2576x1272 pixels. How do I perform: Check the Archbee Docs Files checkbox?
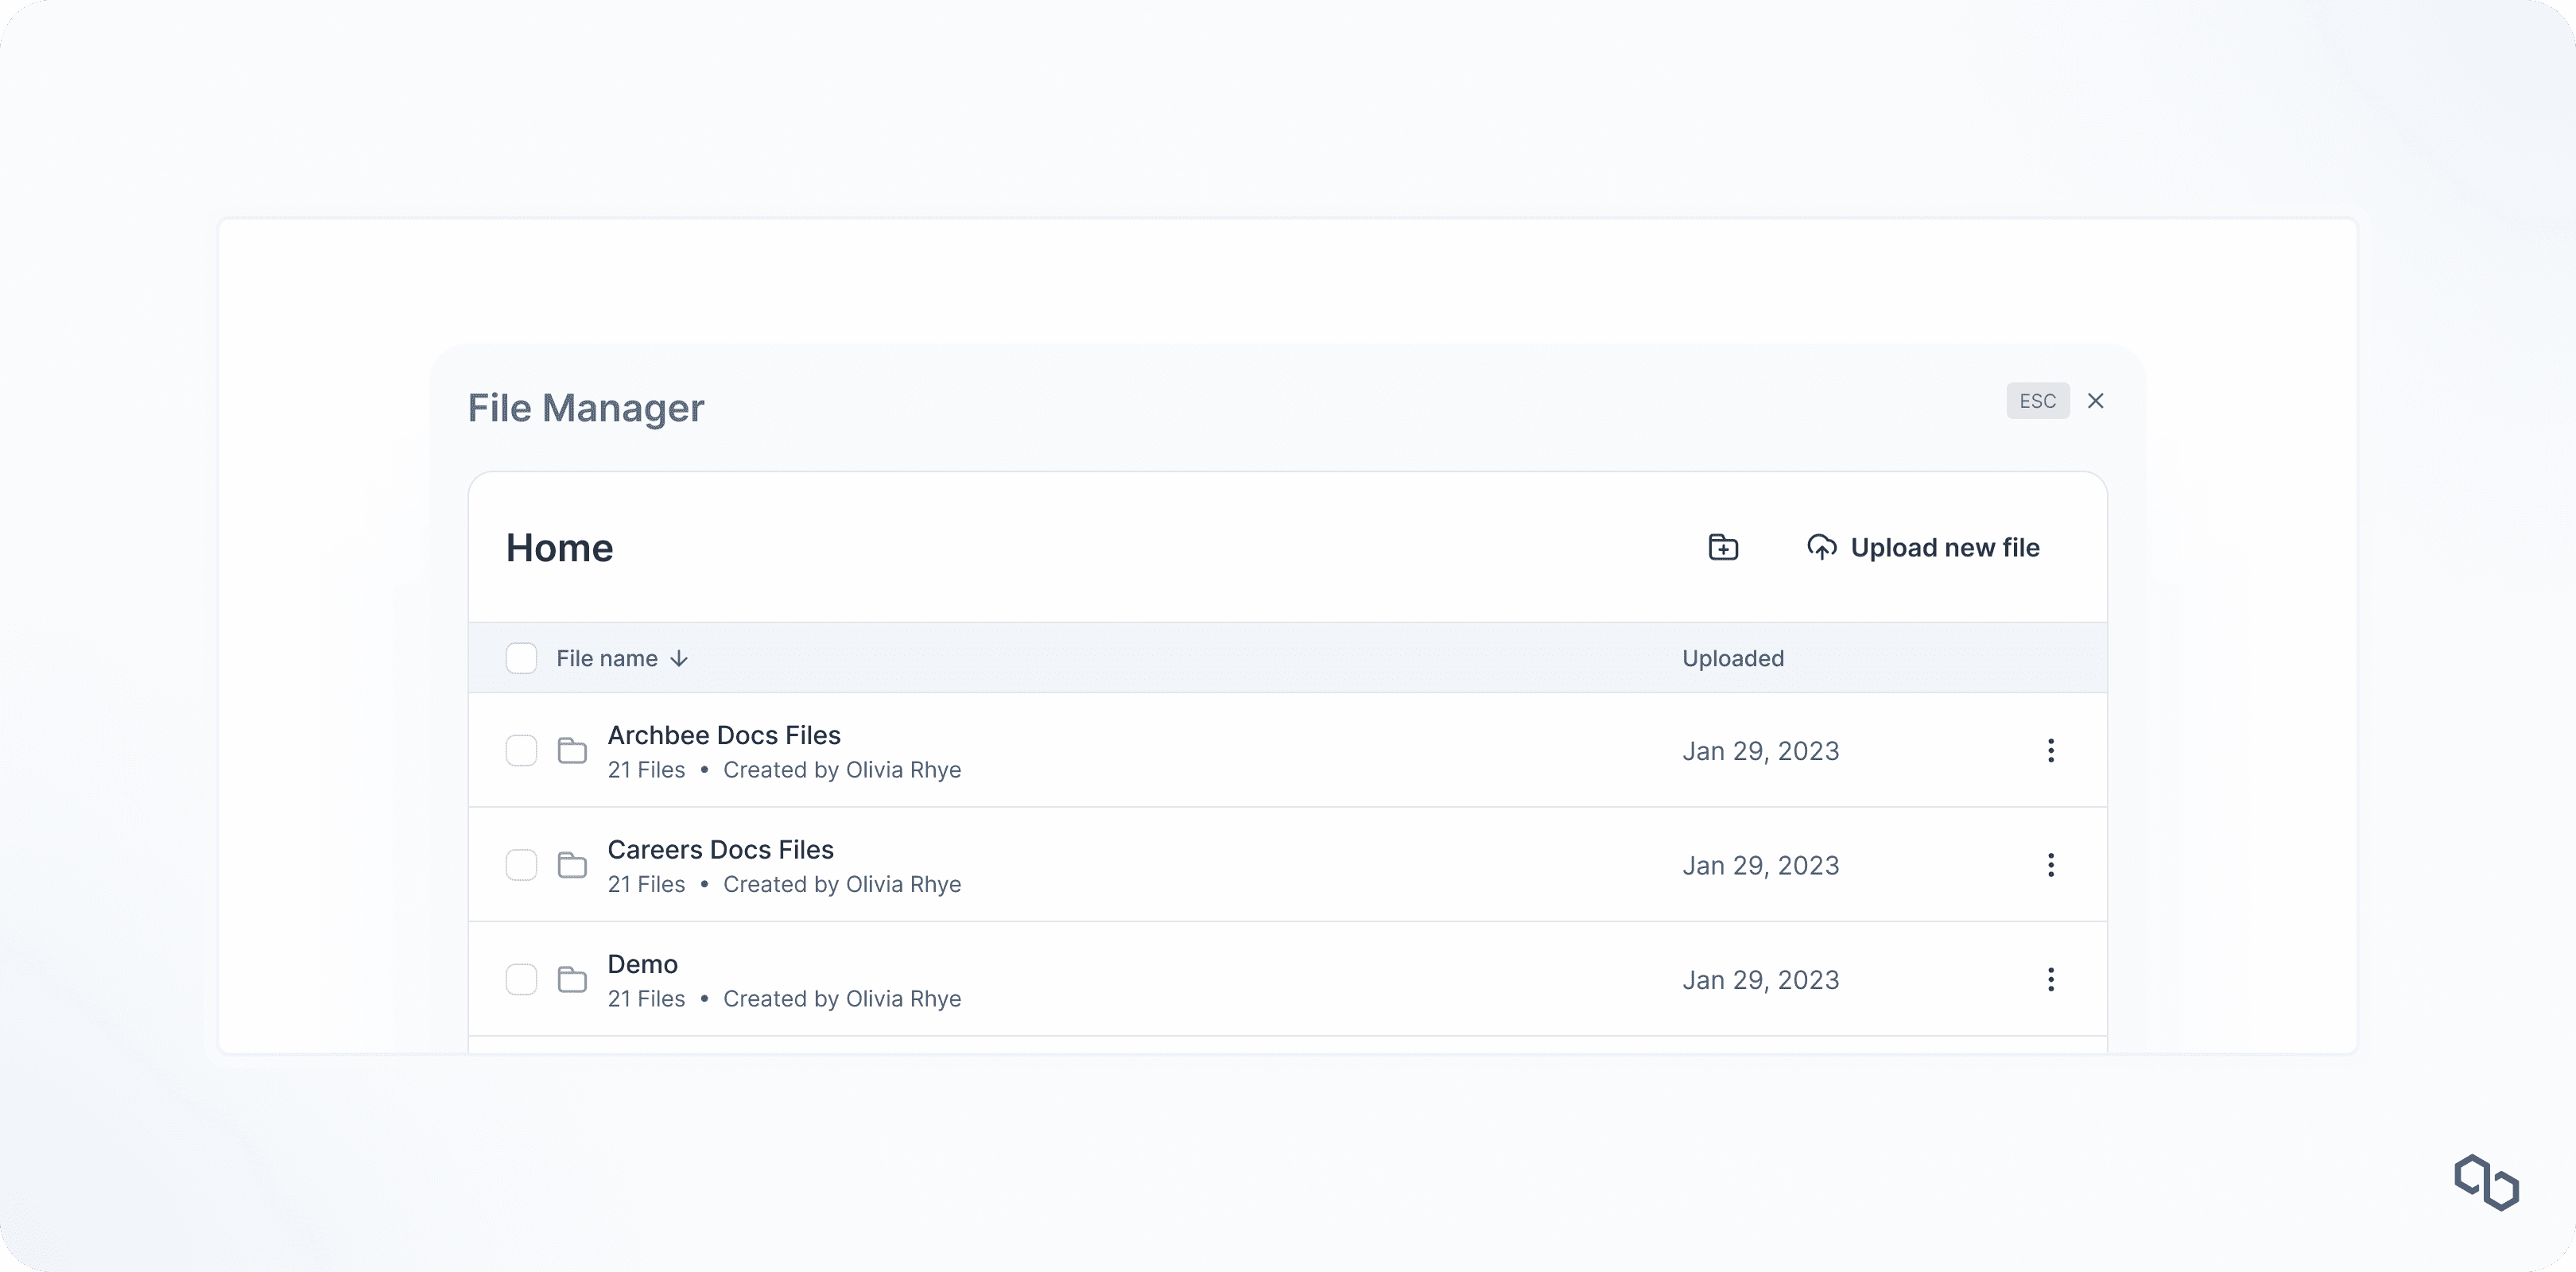pos(521,750)
